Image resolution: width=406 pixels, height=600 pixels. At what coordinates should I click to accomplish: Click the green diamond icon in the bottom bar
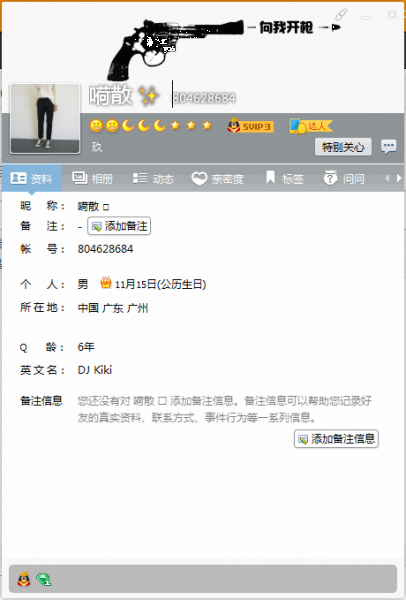tap(44, 579)
